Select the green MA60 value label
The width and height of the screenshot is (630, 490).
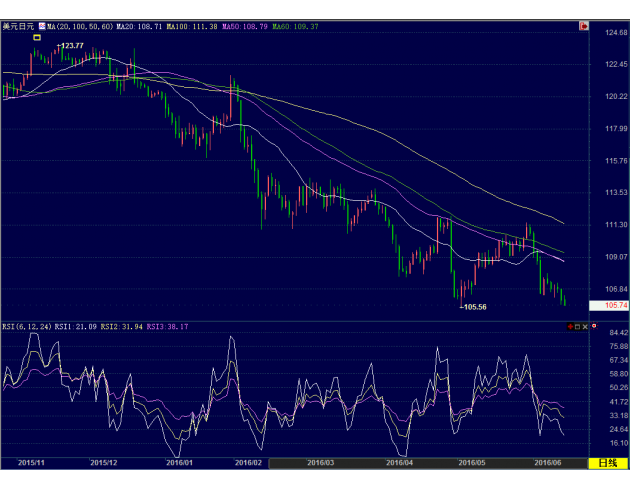295,27
